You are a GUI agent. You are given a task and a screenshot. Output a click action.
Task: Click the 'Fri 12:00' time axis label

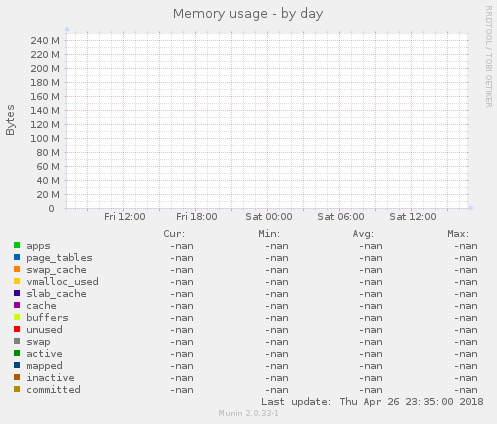coord(125,217)
